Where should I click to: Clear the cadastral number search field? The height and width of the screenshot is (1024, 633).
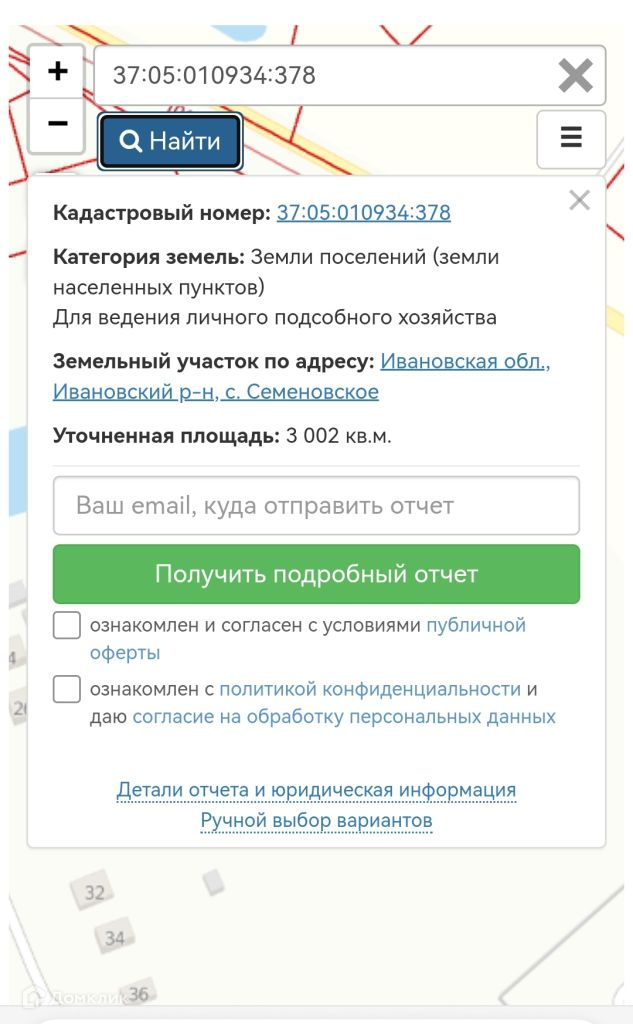(x=575, y=76)
